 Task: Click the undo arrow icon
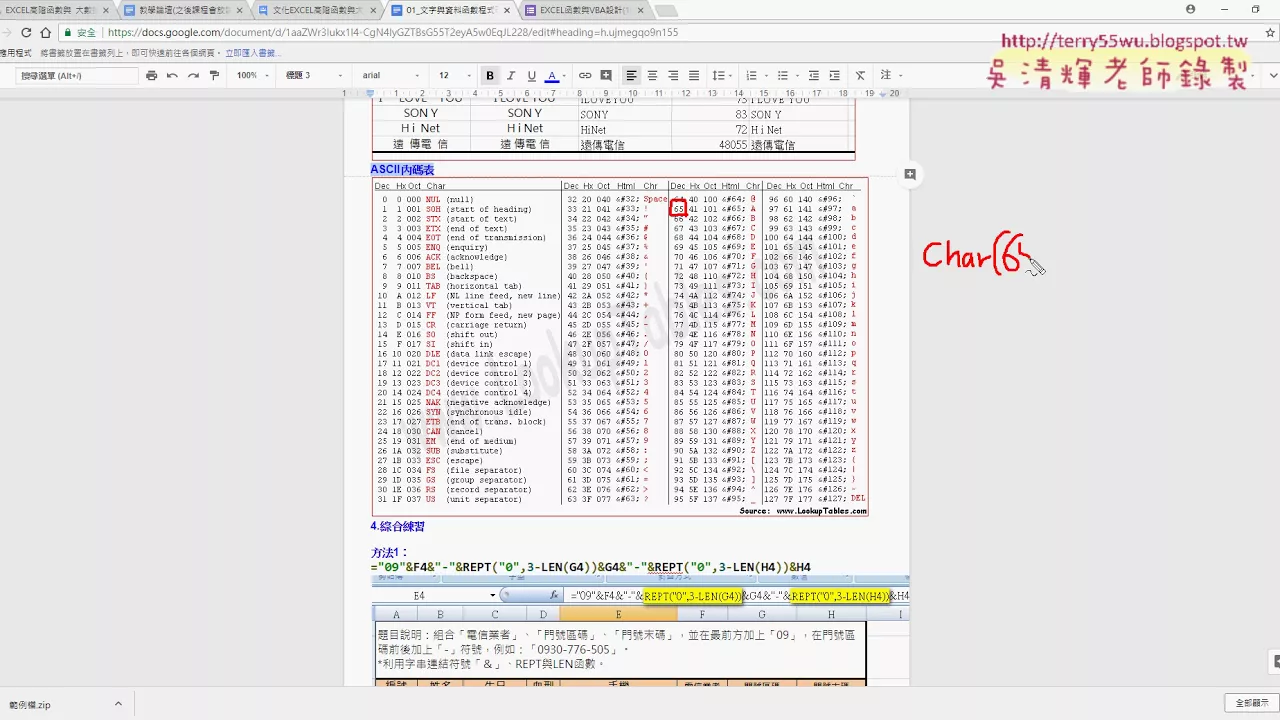tap(172, 76)
